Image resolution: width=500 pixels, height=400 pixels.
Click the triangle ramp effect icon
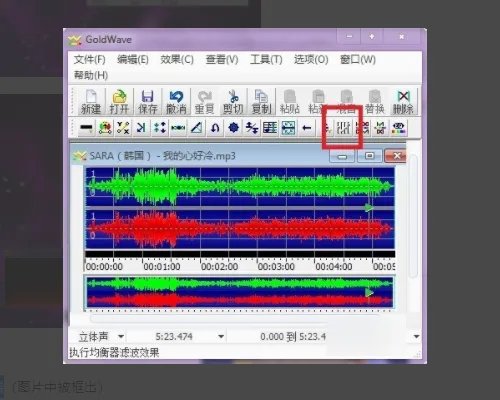point(197,128)
